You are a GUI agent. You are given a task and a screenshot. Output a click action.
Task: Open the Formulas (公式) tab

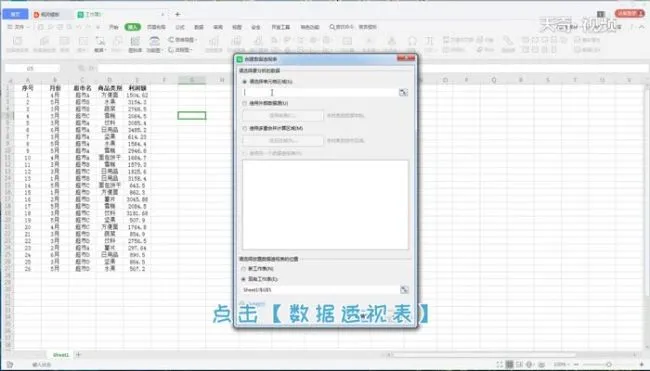coord(180,27)
